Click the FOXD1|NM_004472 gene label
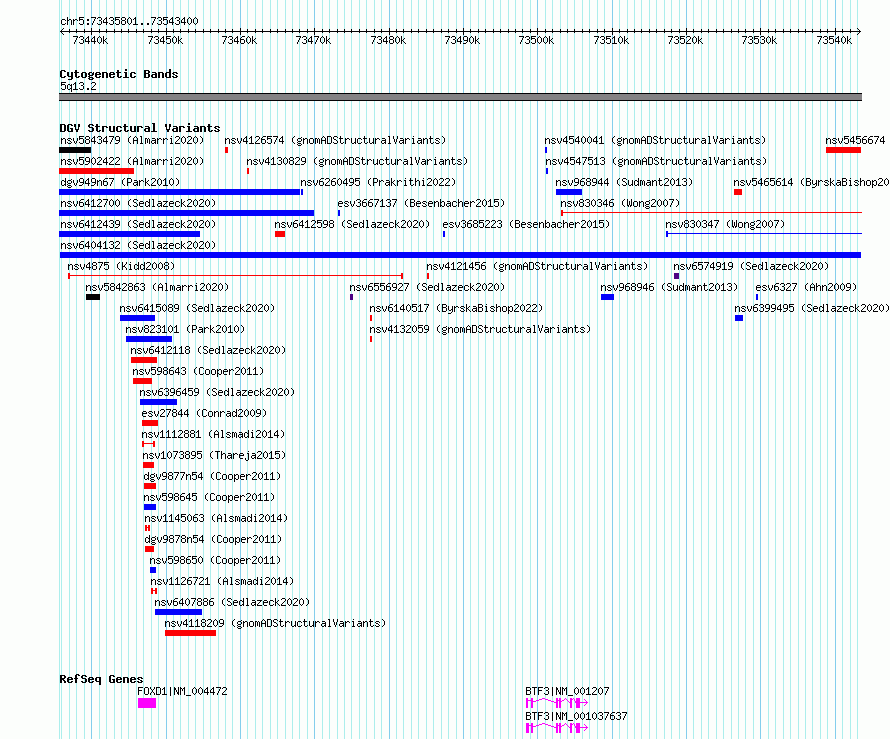The image size is (890, 739). click(x=182, y=691)
